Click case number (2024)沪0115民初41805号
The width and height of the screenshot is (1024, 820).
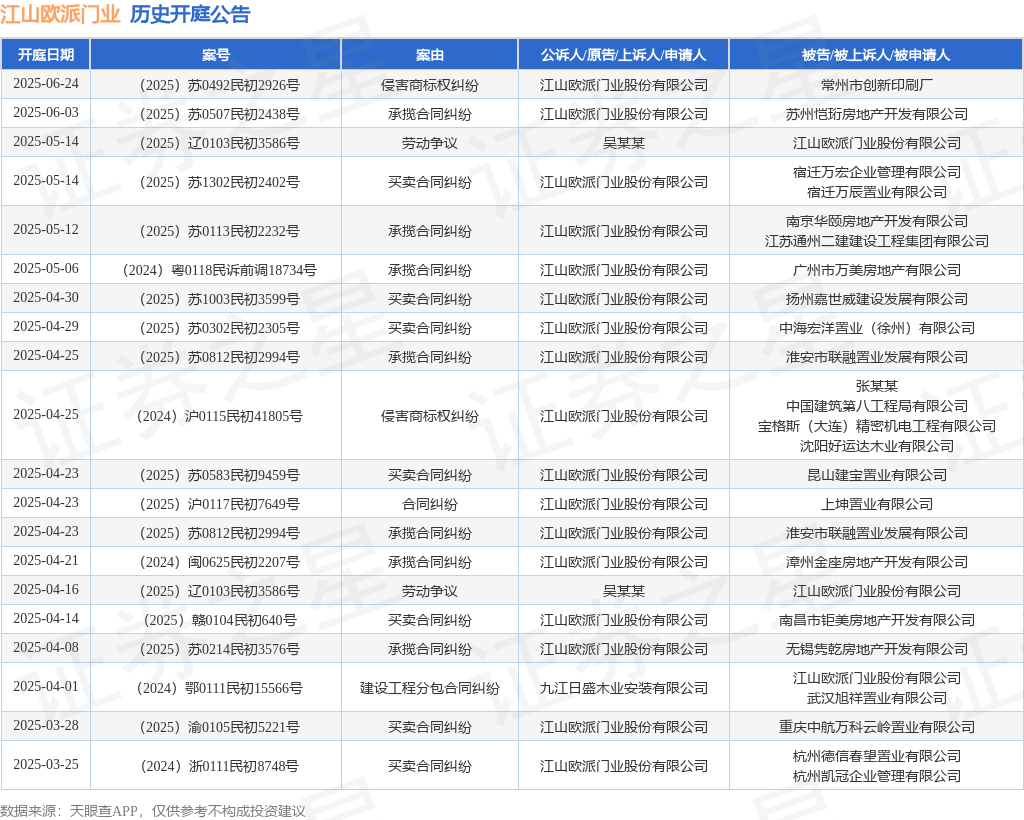216,416
